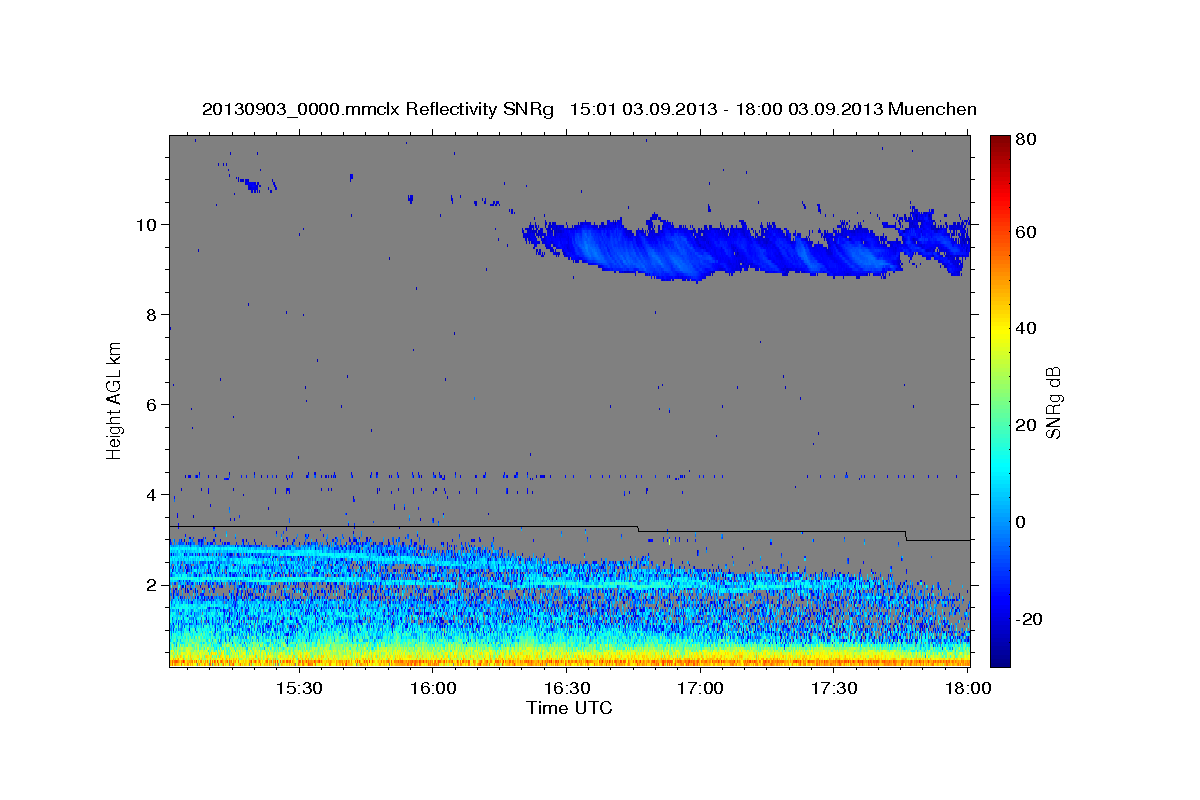
Task: Click the 'Time UTC' axis label
Action: pyautogui.click(x=569, y=708)
